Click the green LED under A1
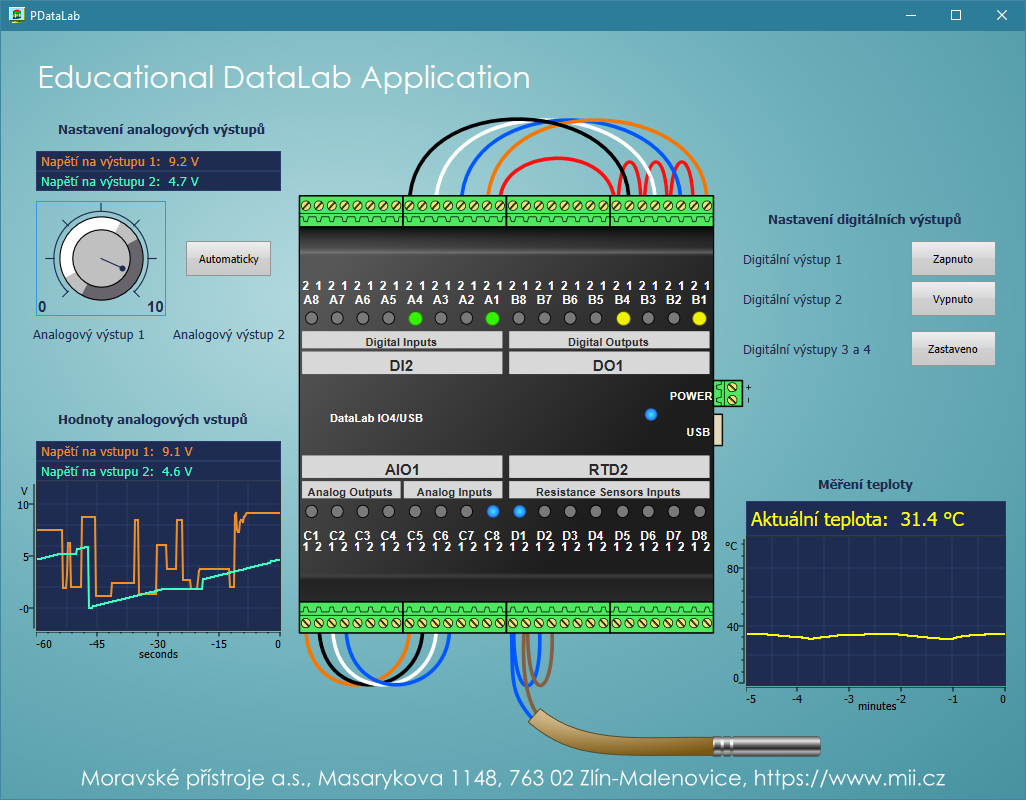Image resolution: width=1026 pixels, height=800 pixels. (492, 319)
